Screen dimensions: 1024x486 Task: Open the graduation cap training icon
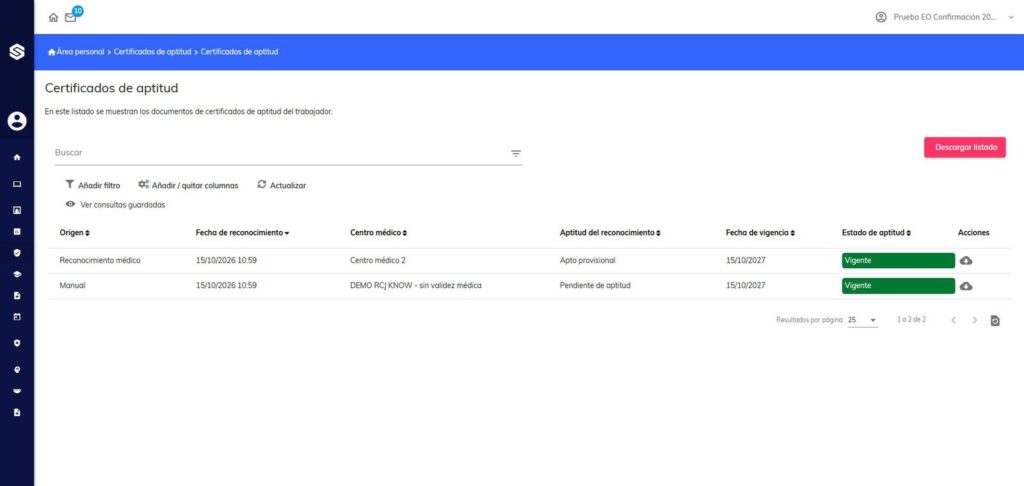click(17, 274)
